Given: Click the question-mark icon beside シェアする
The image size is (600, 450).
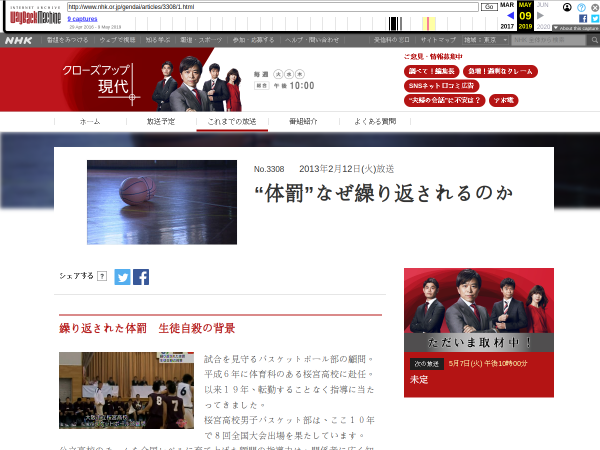Looking at the screenshot, I should pyautogui.click(x=102, y=276).
